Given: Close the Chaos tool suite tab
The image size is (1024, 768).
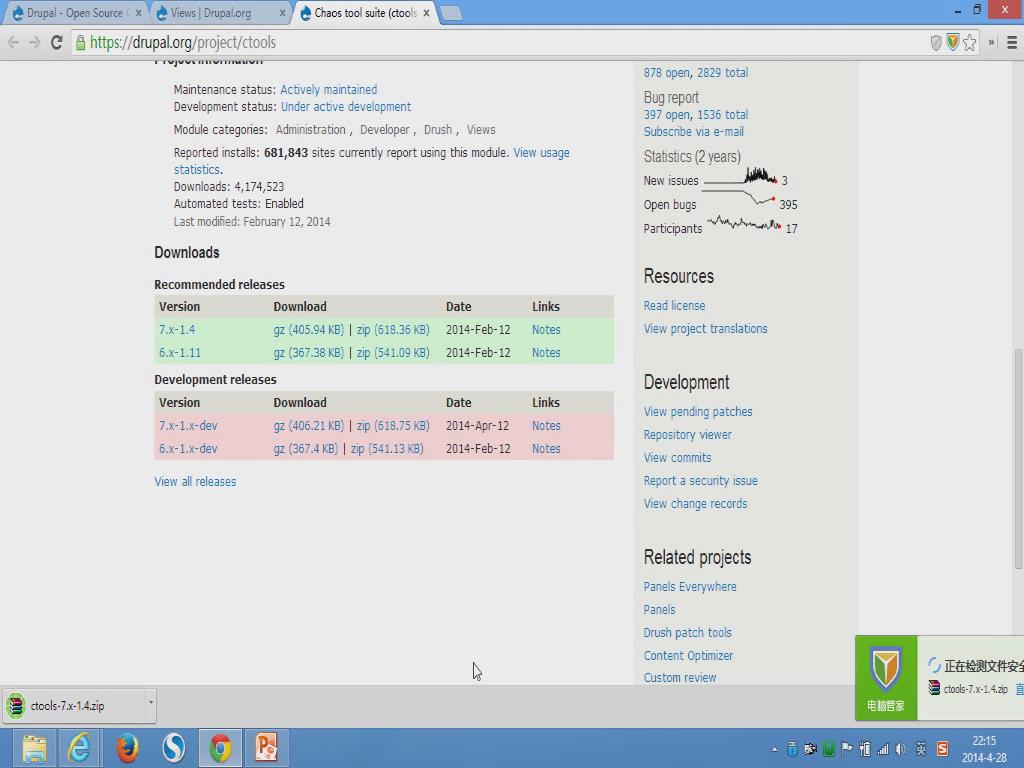Looking at the screenshot, I should (426, 13).
